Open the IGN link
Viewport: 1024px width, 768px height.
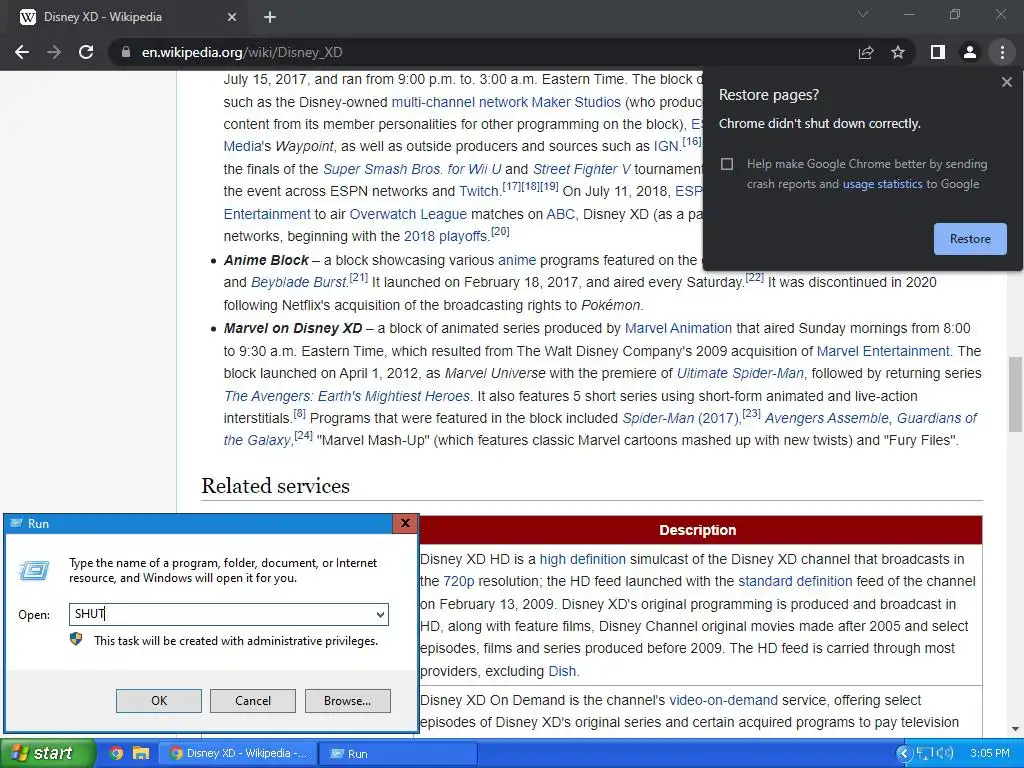tap(666, 146)
